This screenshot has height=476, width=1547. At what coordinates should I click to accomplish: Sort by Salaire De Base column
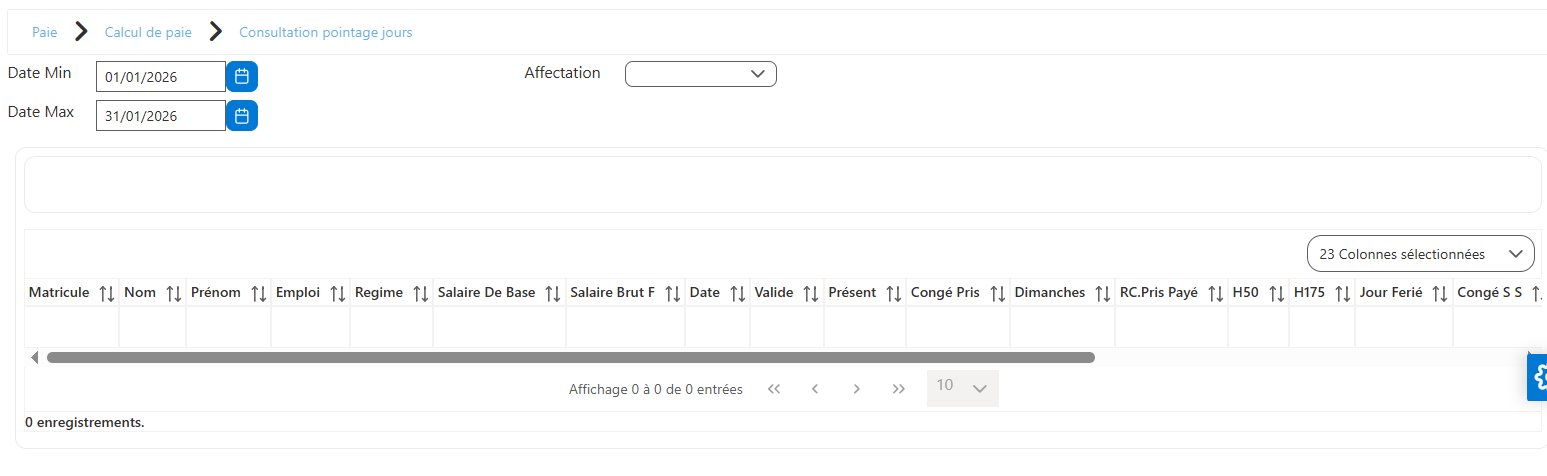pyautogui.click(x=552, y=293)
